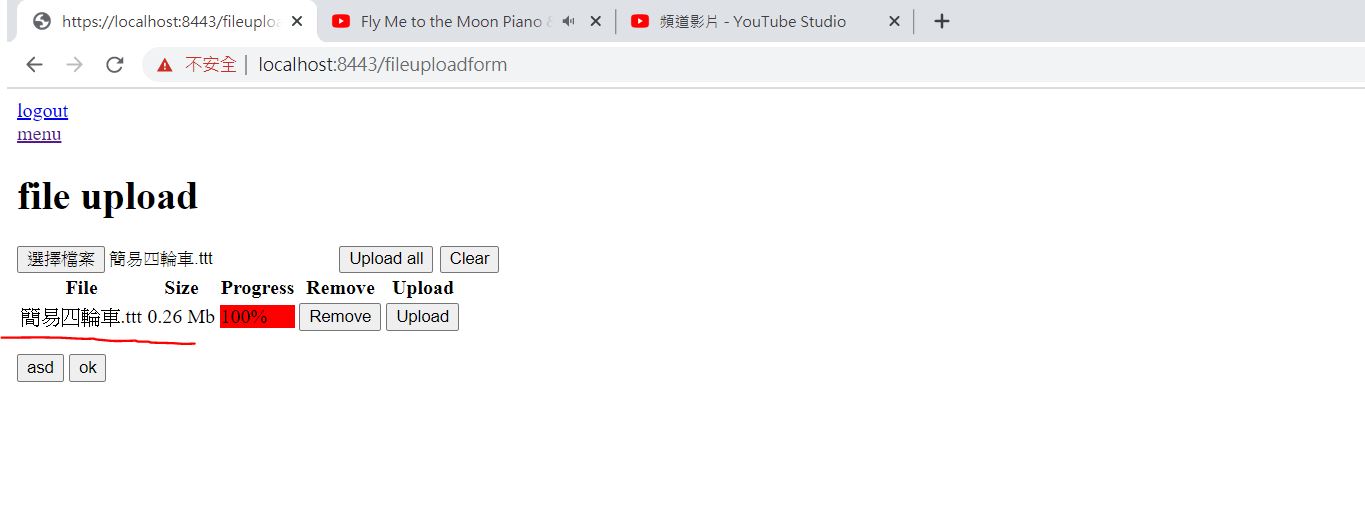
Task: Remove the 簡易四輪車.ttt file row
Action: [x=339, y=317]
